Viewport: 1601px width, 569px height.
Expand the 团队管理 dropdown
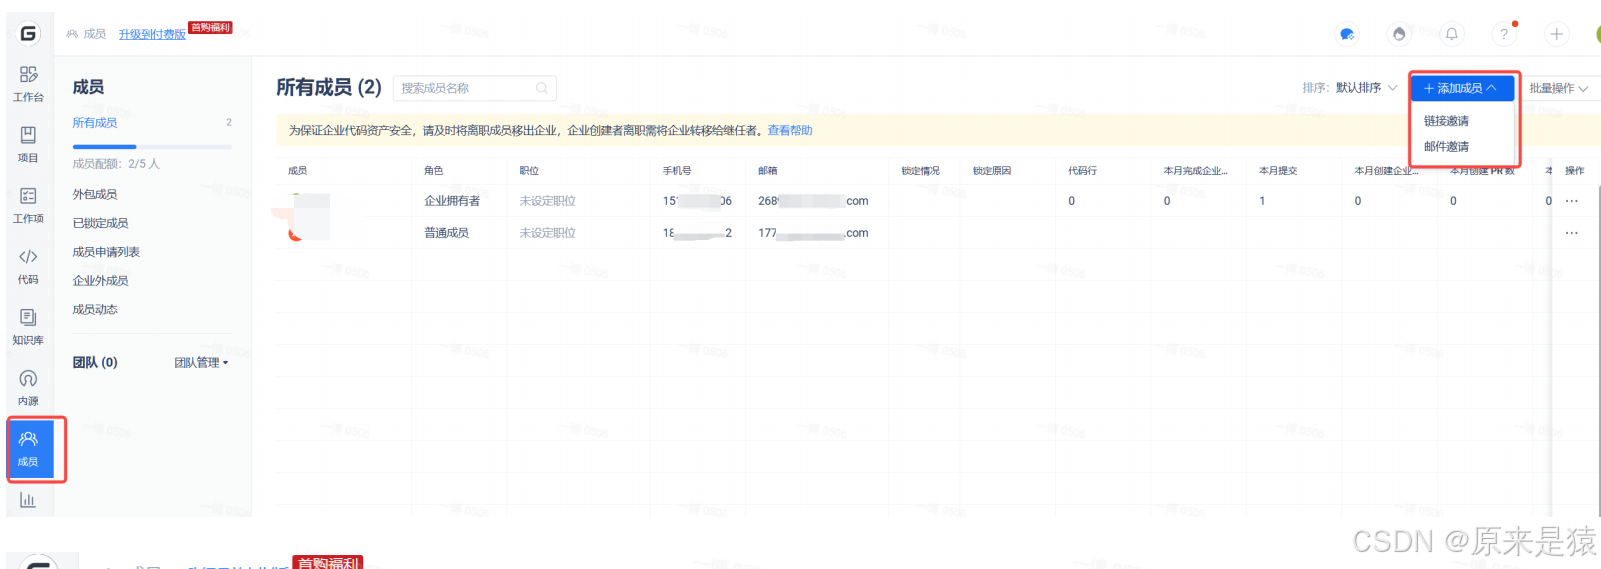[x=201, y=363]
